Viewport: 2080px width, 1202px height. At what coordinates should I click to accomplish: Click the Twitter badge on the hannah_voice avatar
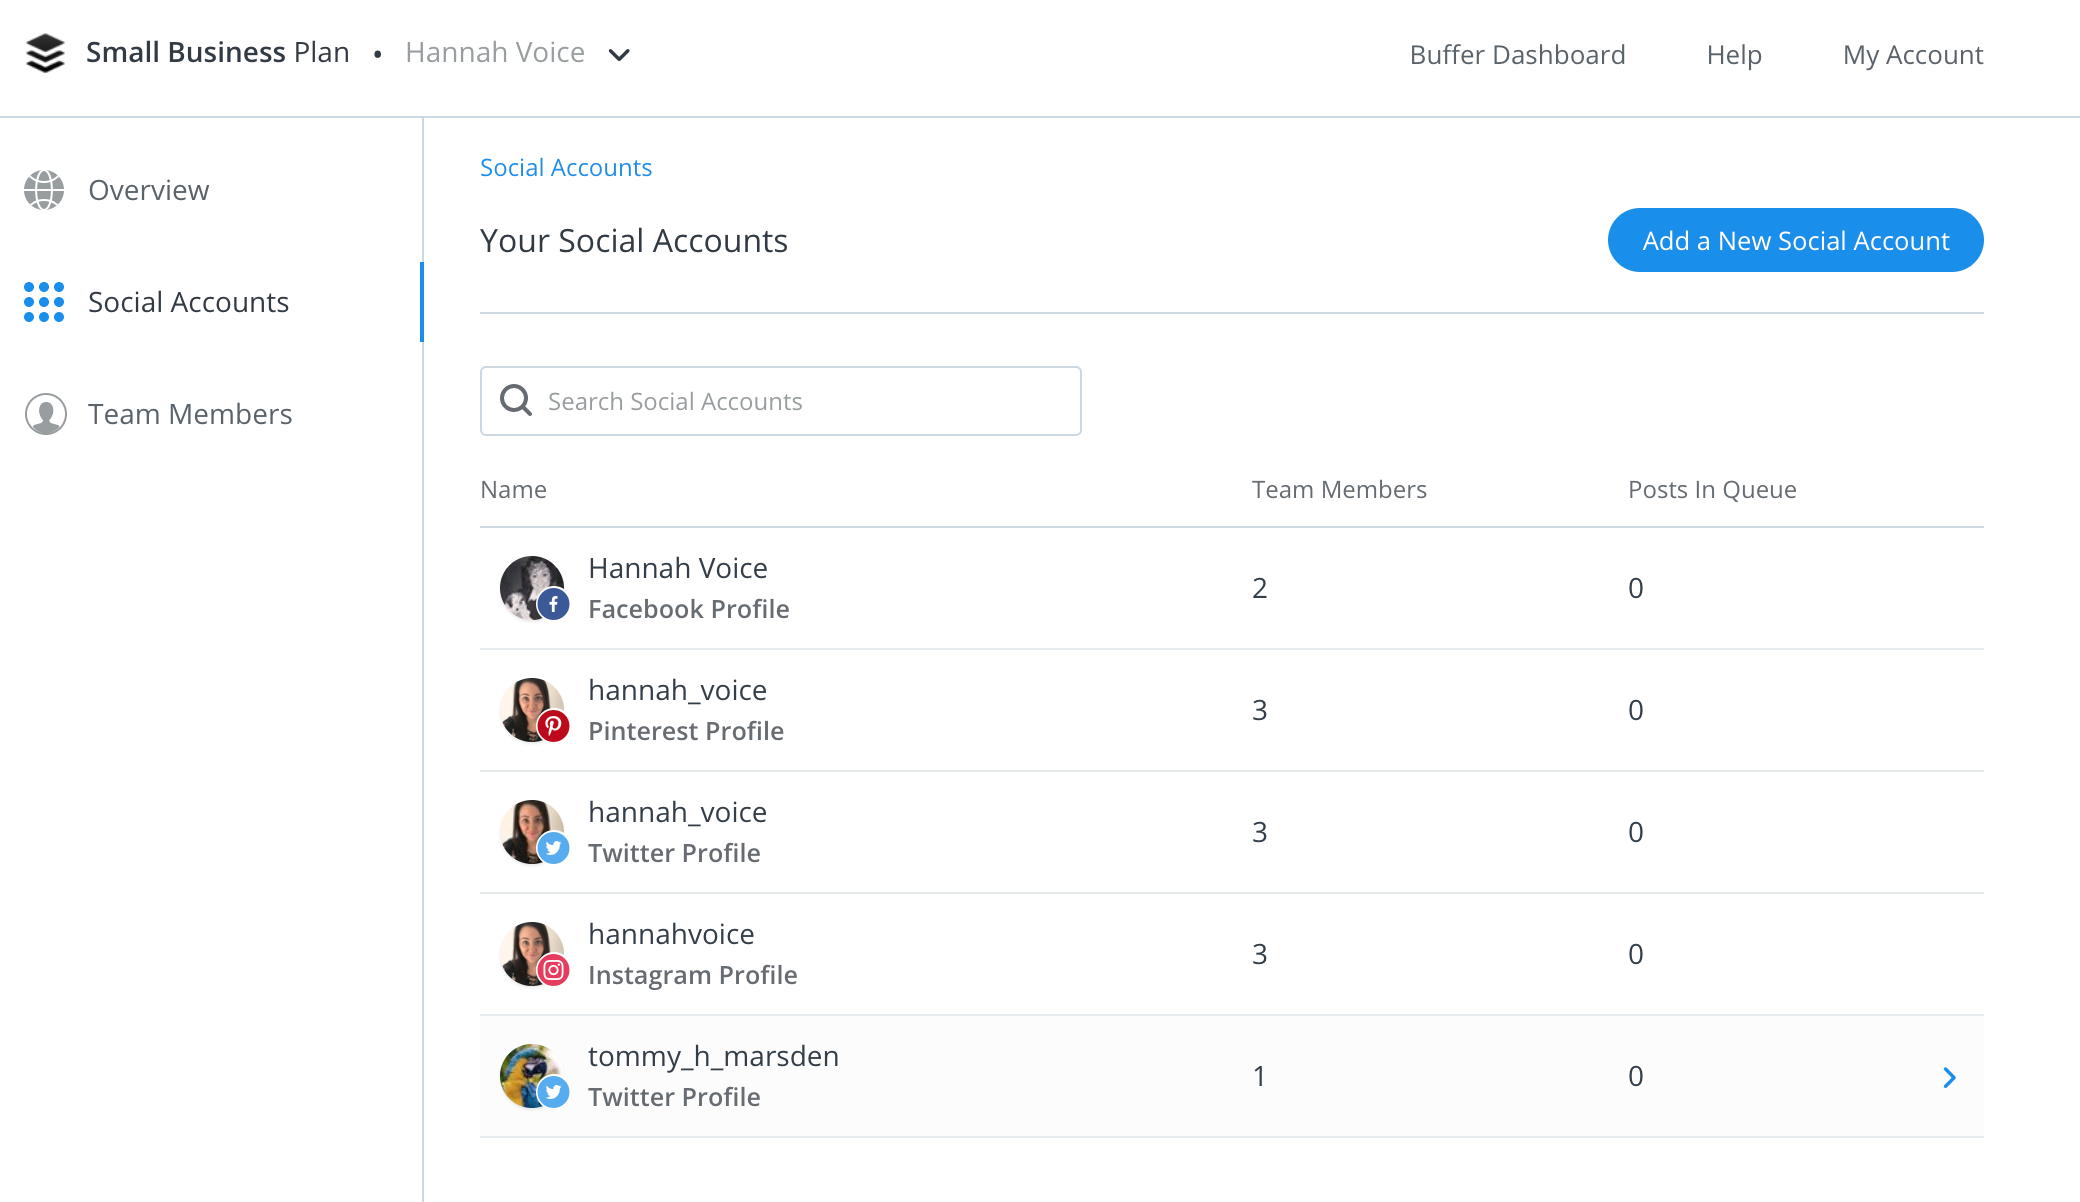click(x=553, y=848)
